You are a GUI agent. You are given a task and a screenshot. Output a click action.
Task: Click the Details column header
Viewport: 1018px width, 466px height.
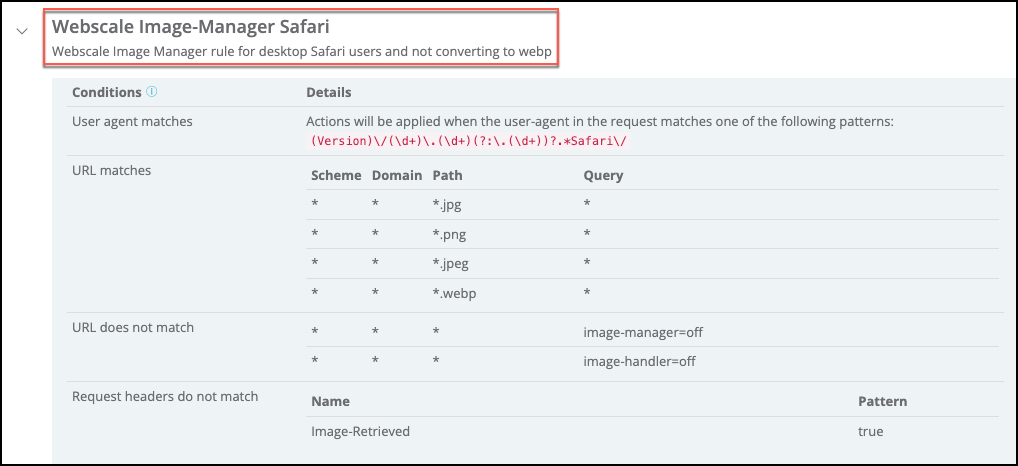pyautogui.click(x=328, y=92)
